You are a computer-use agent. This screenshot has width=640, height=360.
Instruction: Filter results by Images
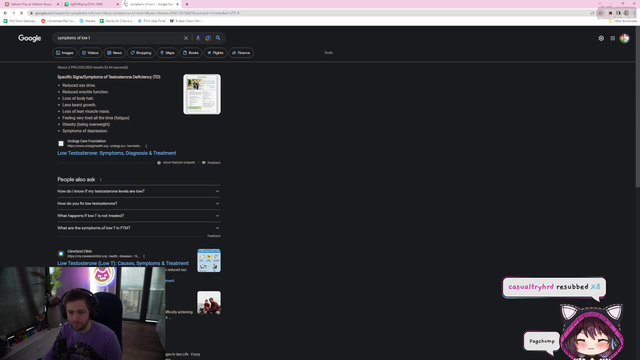point(64,53)
